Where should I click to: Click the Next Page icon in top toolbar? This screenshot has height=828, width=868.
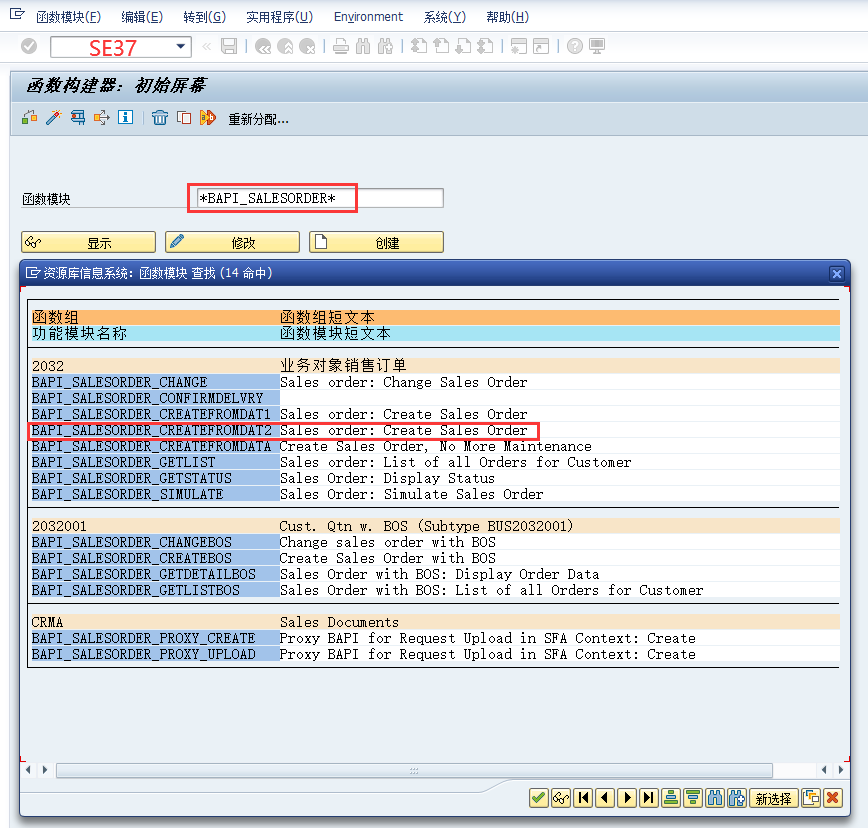pos(463,46)
